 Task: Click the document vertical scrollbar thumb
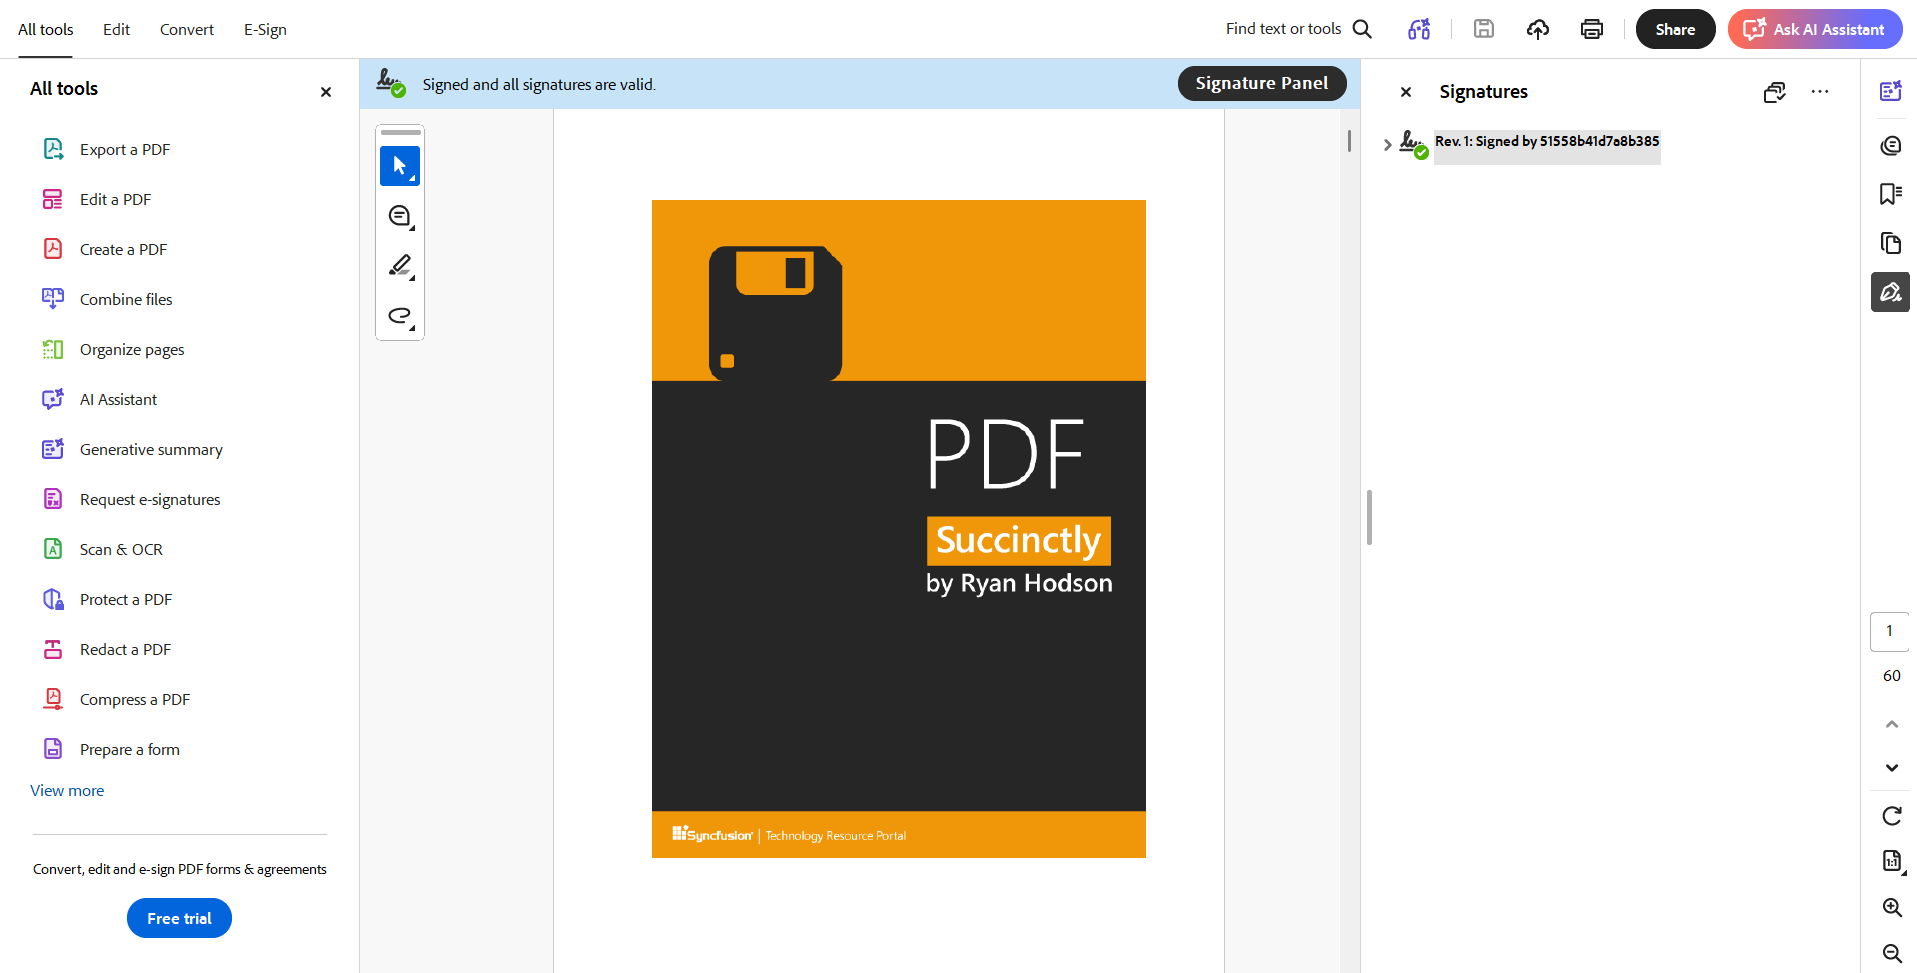click(x=1349, y=141)
